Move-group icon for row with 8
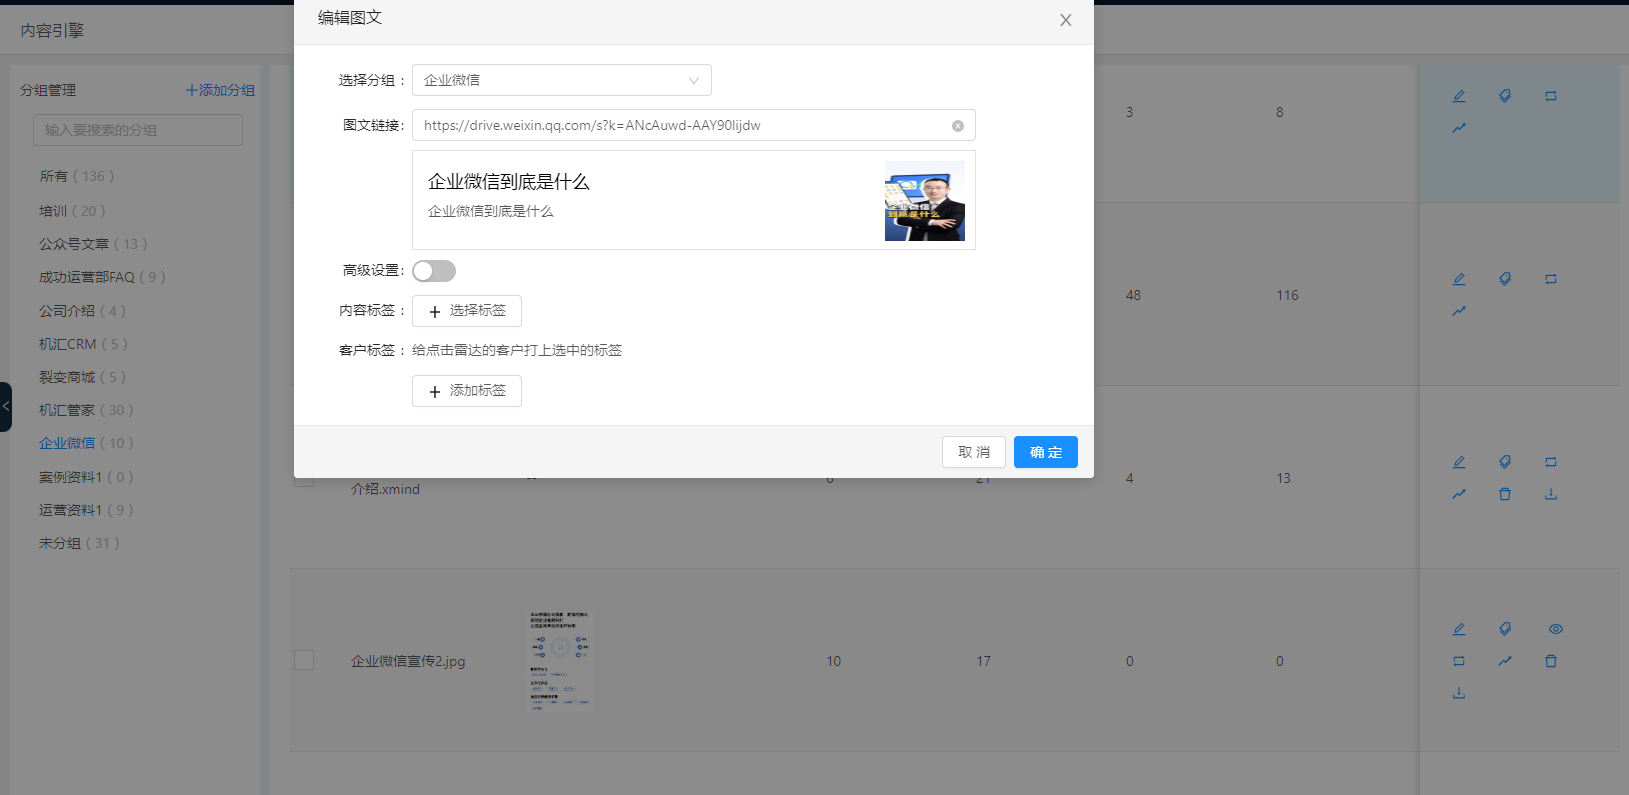Viewport: 1629px width, 795px height. click(x=1551, y=96)
